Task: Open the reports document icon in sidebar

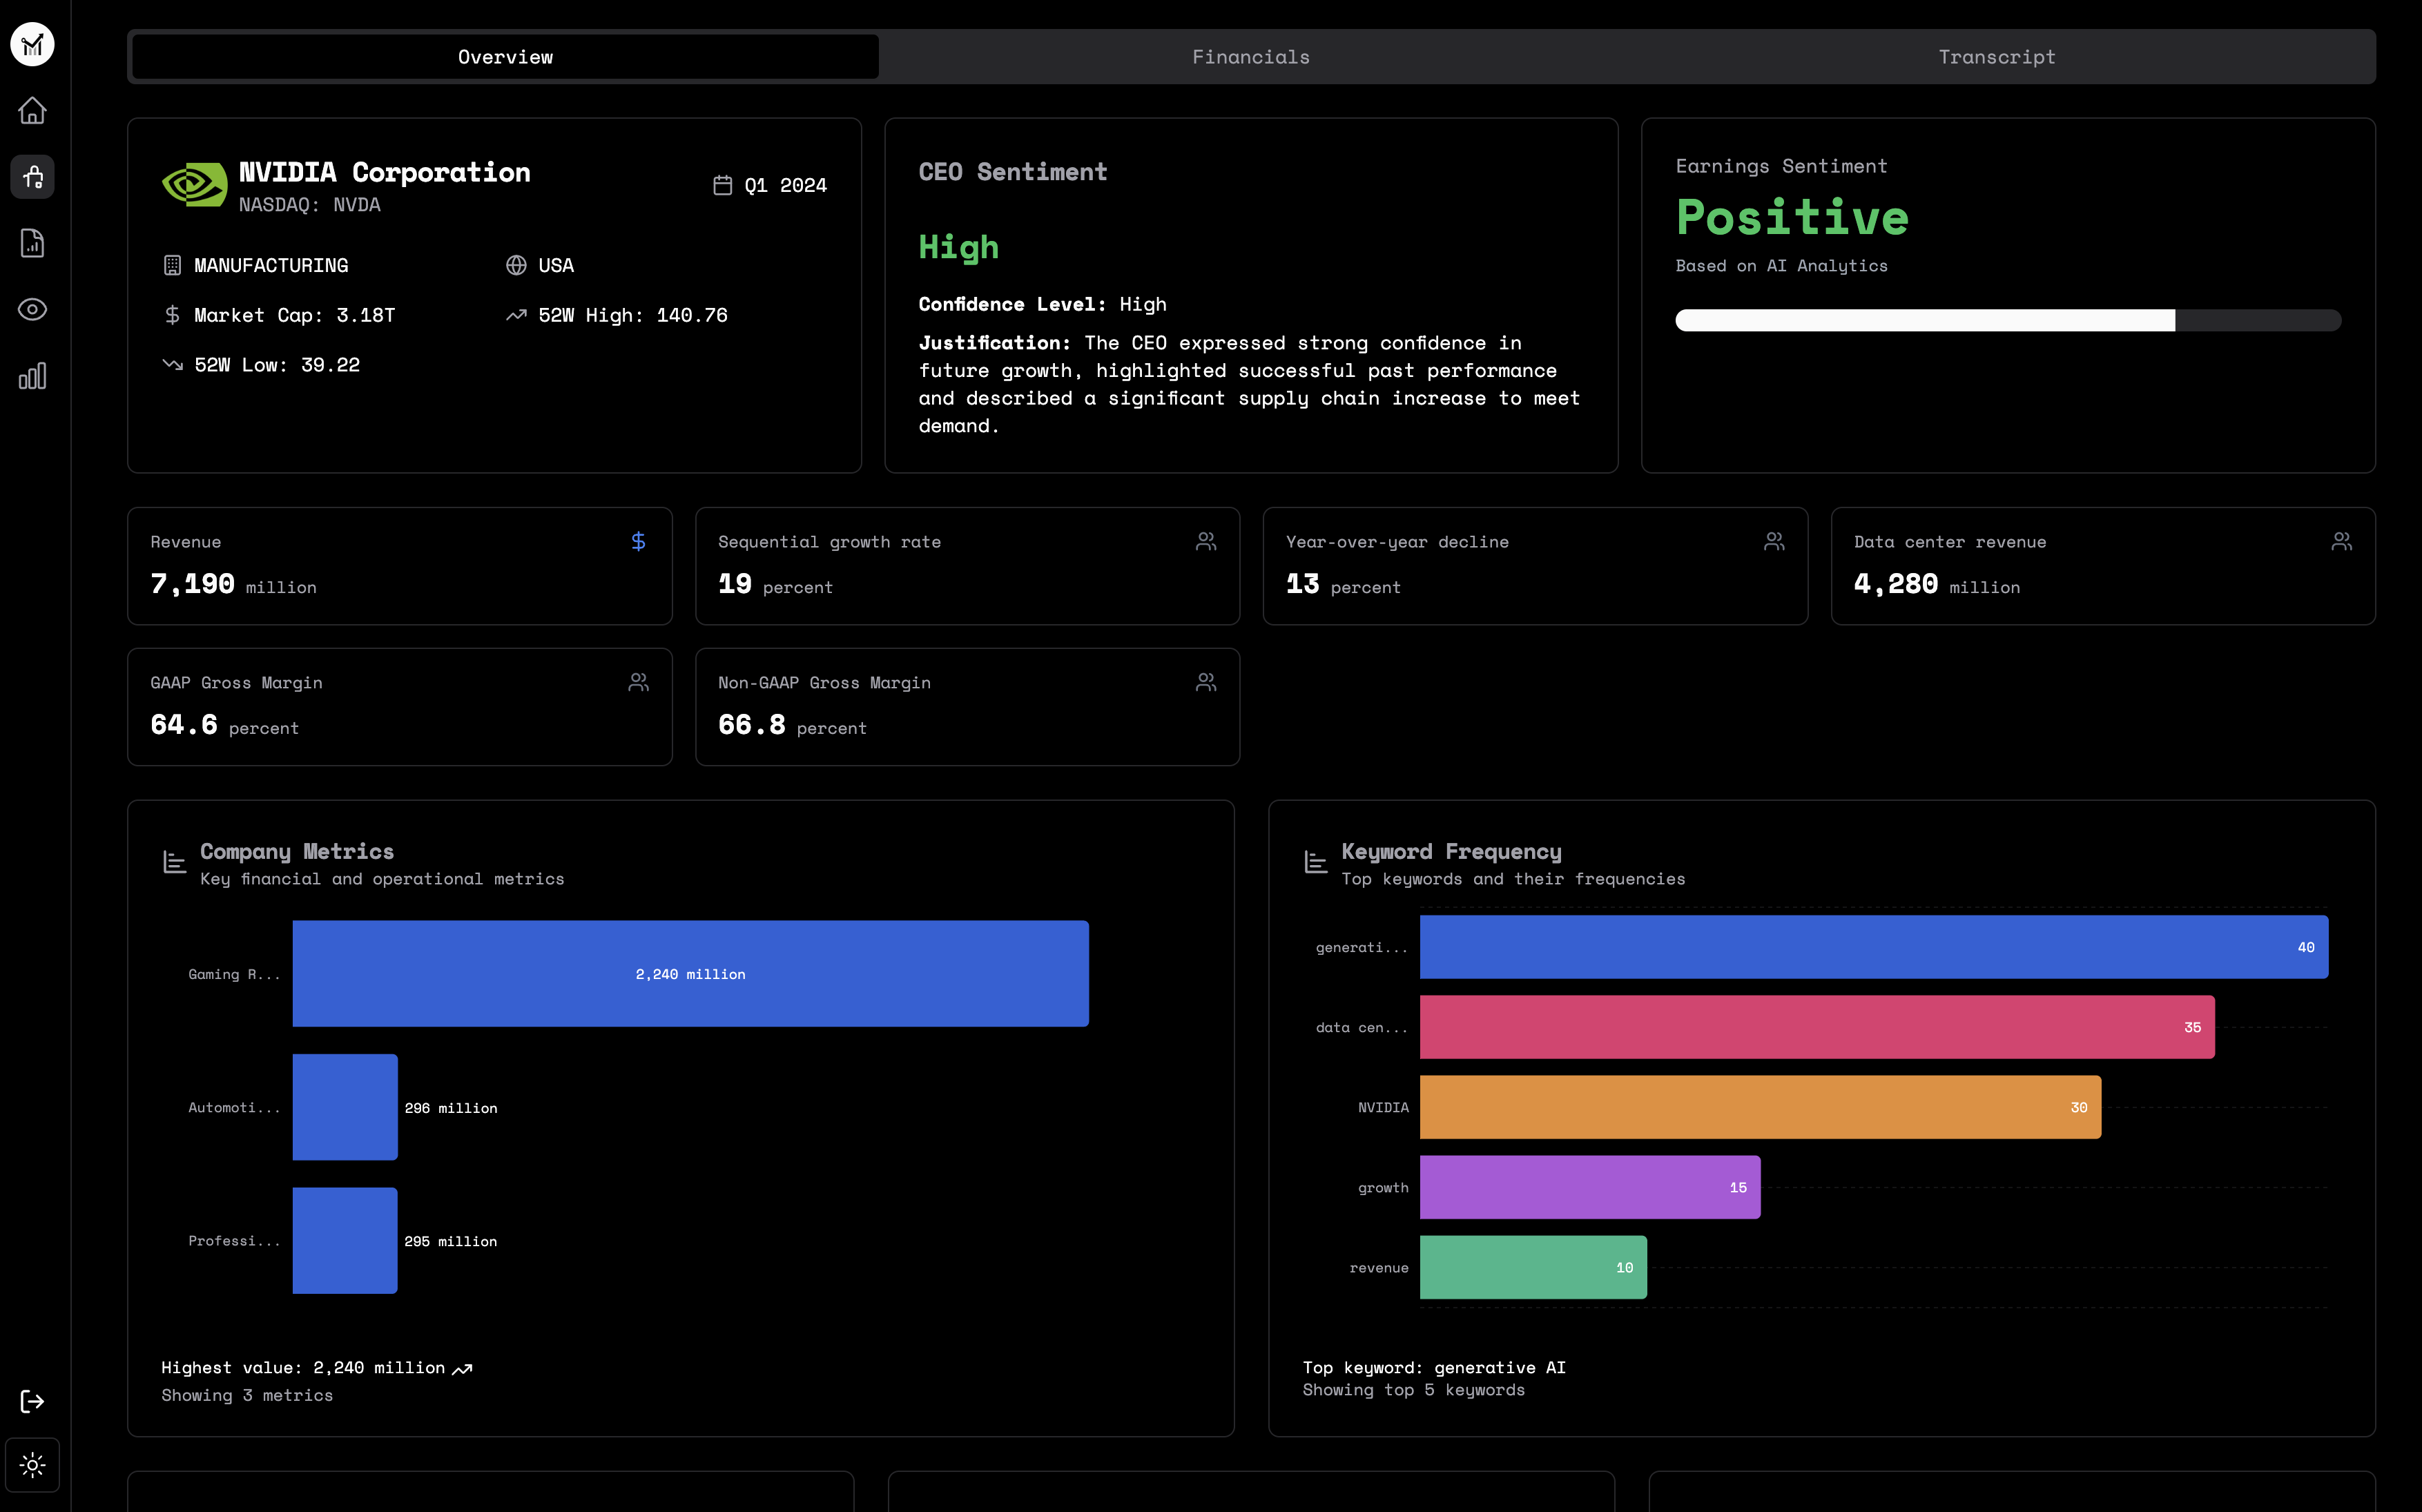Action: (x=32, y=243)
